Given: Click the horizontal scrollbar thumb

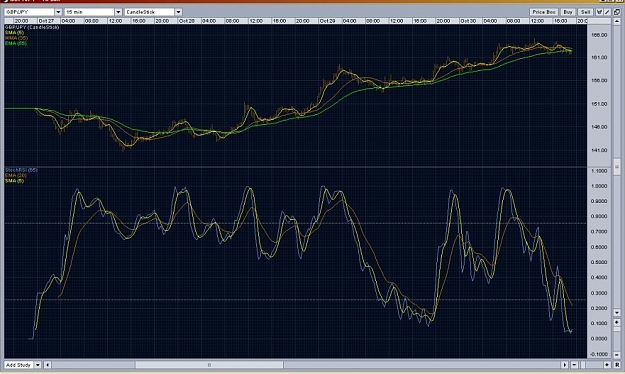Looking at the screenshot, I should click(209, 365).
